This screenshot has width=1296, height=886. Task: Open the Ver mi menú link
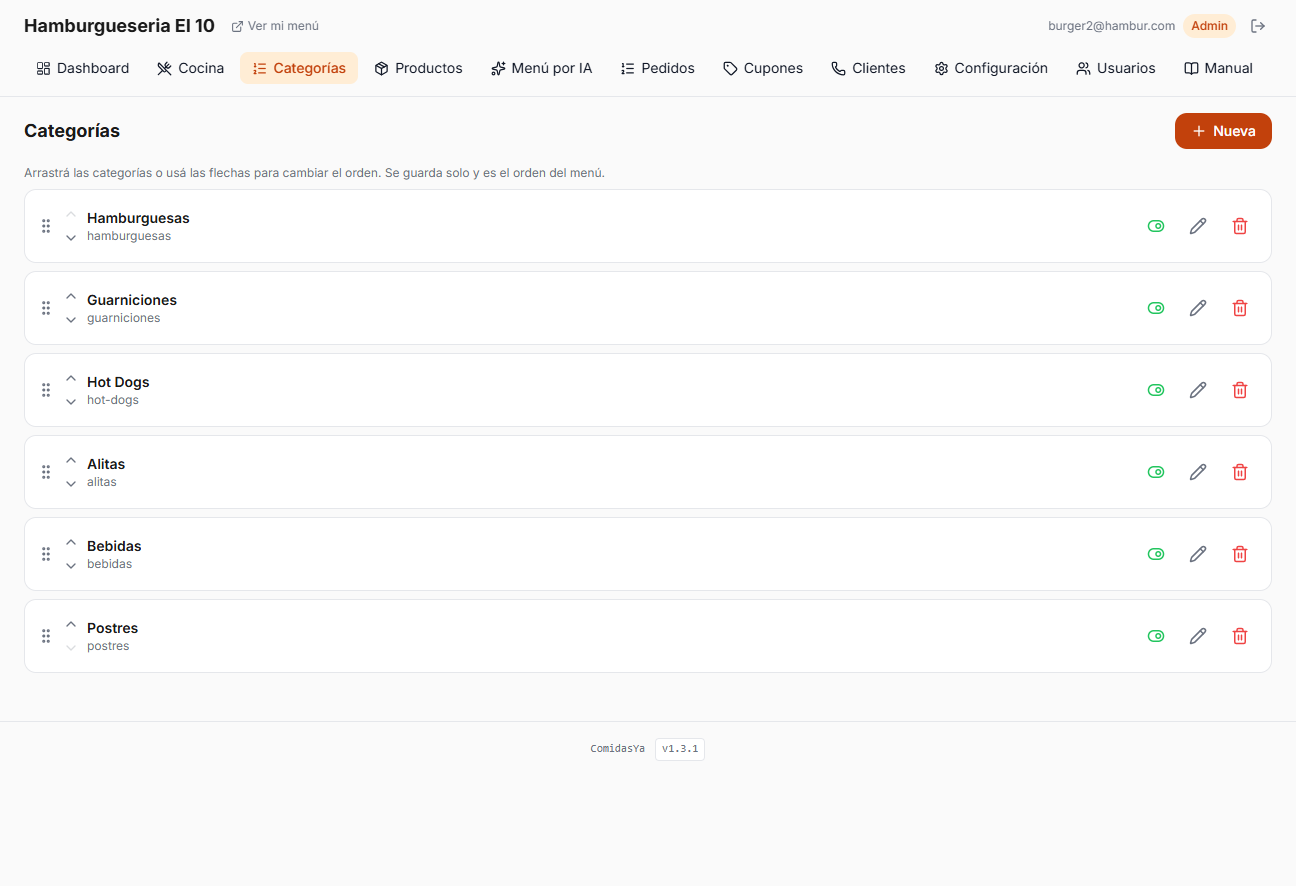[275, 26]
